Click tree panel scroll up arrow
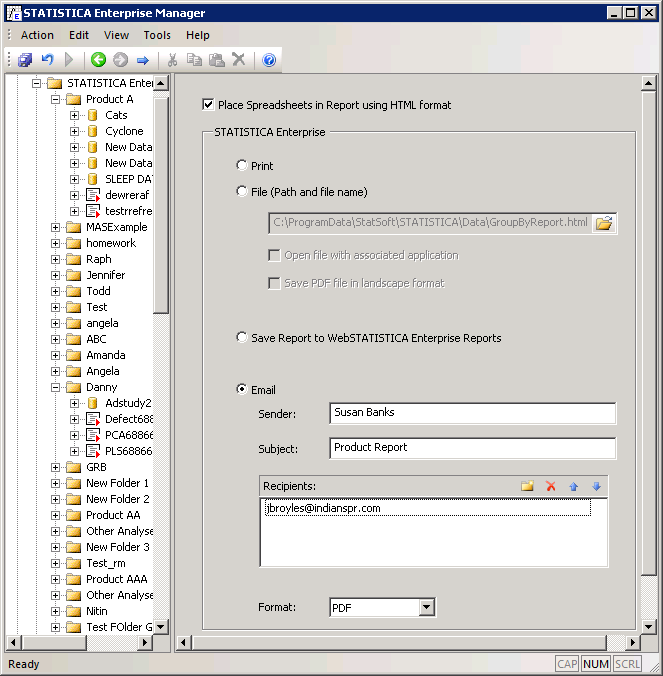 click(x=161, y=83)
